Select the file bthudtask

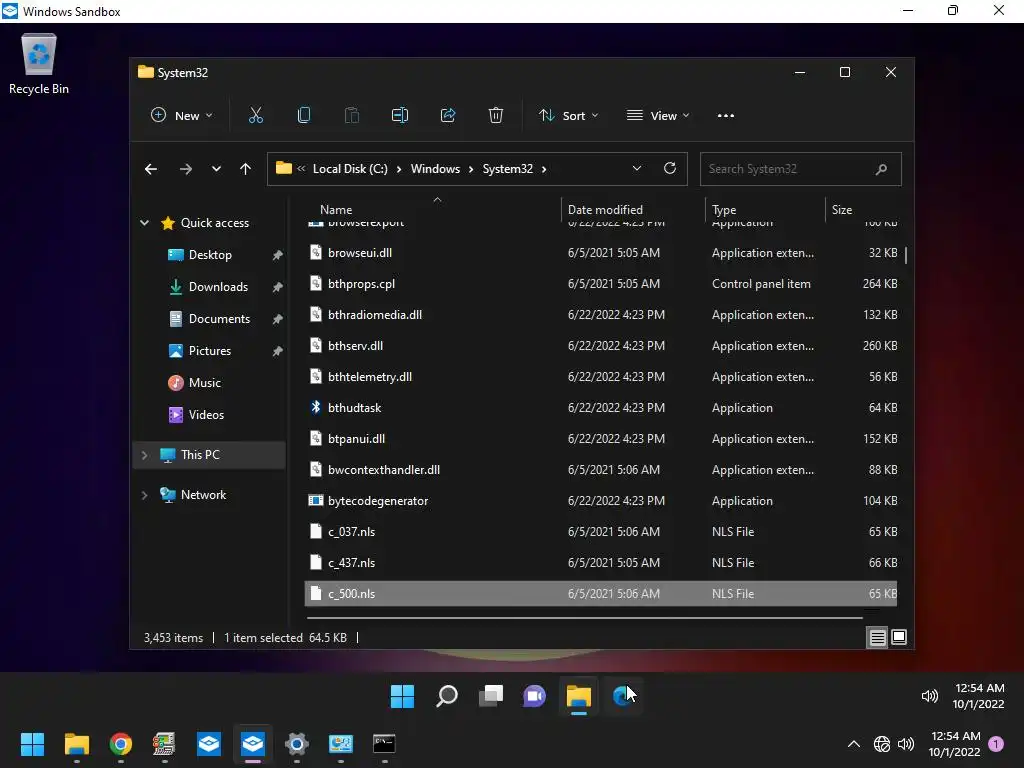(601, 408)
